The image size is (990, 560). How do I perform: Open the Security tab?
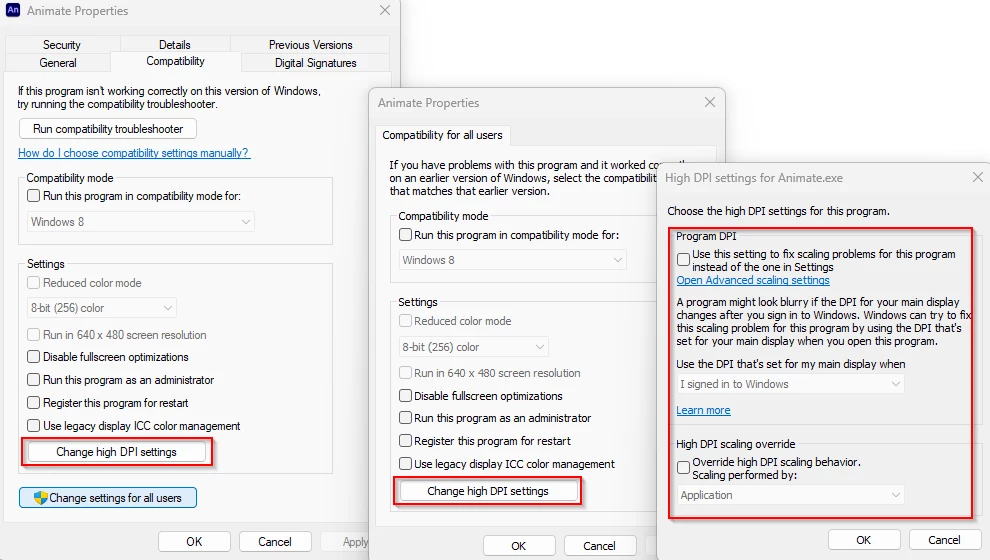62,45
